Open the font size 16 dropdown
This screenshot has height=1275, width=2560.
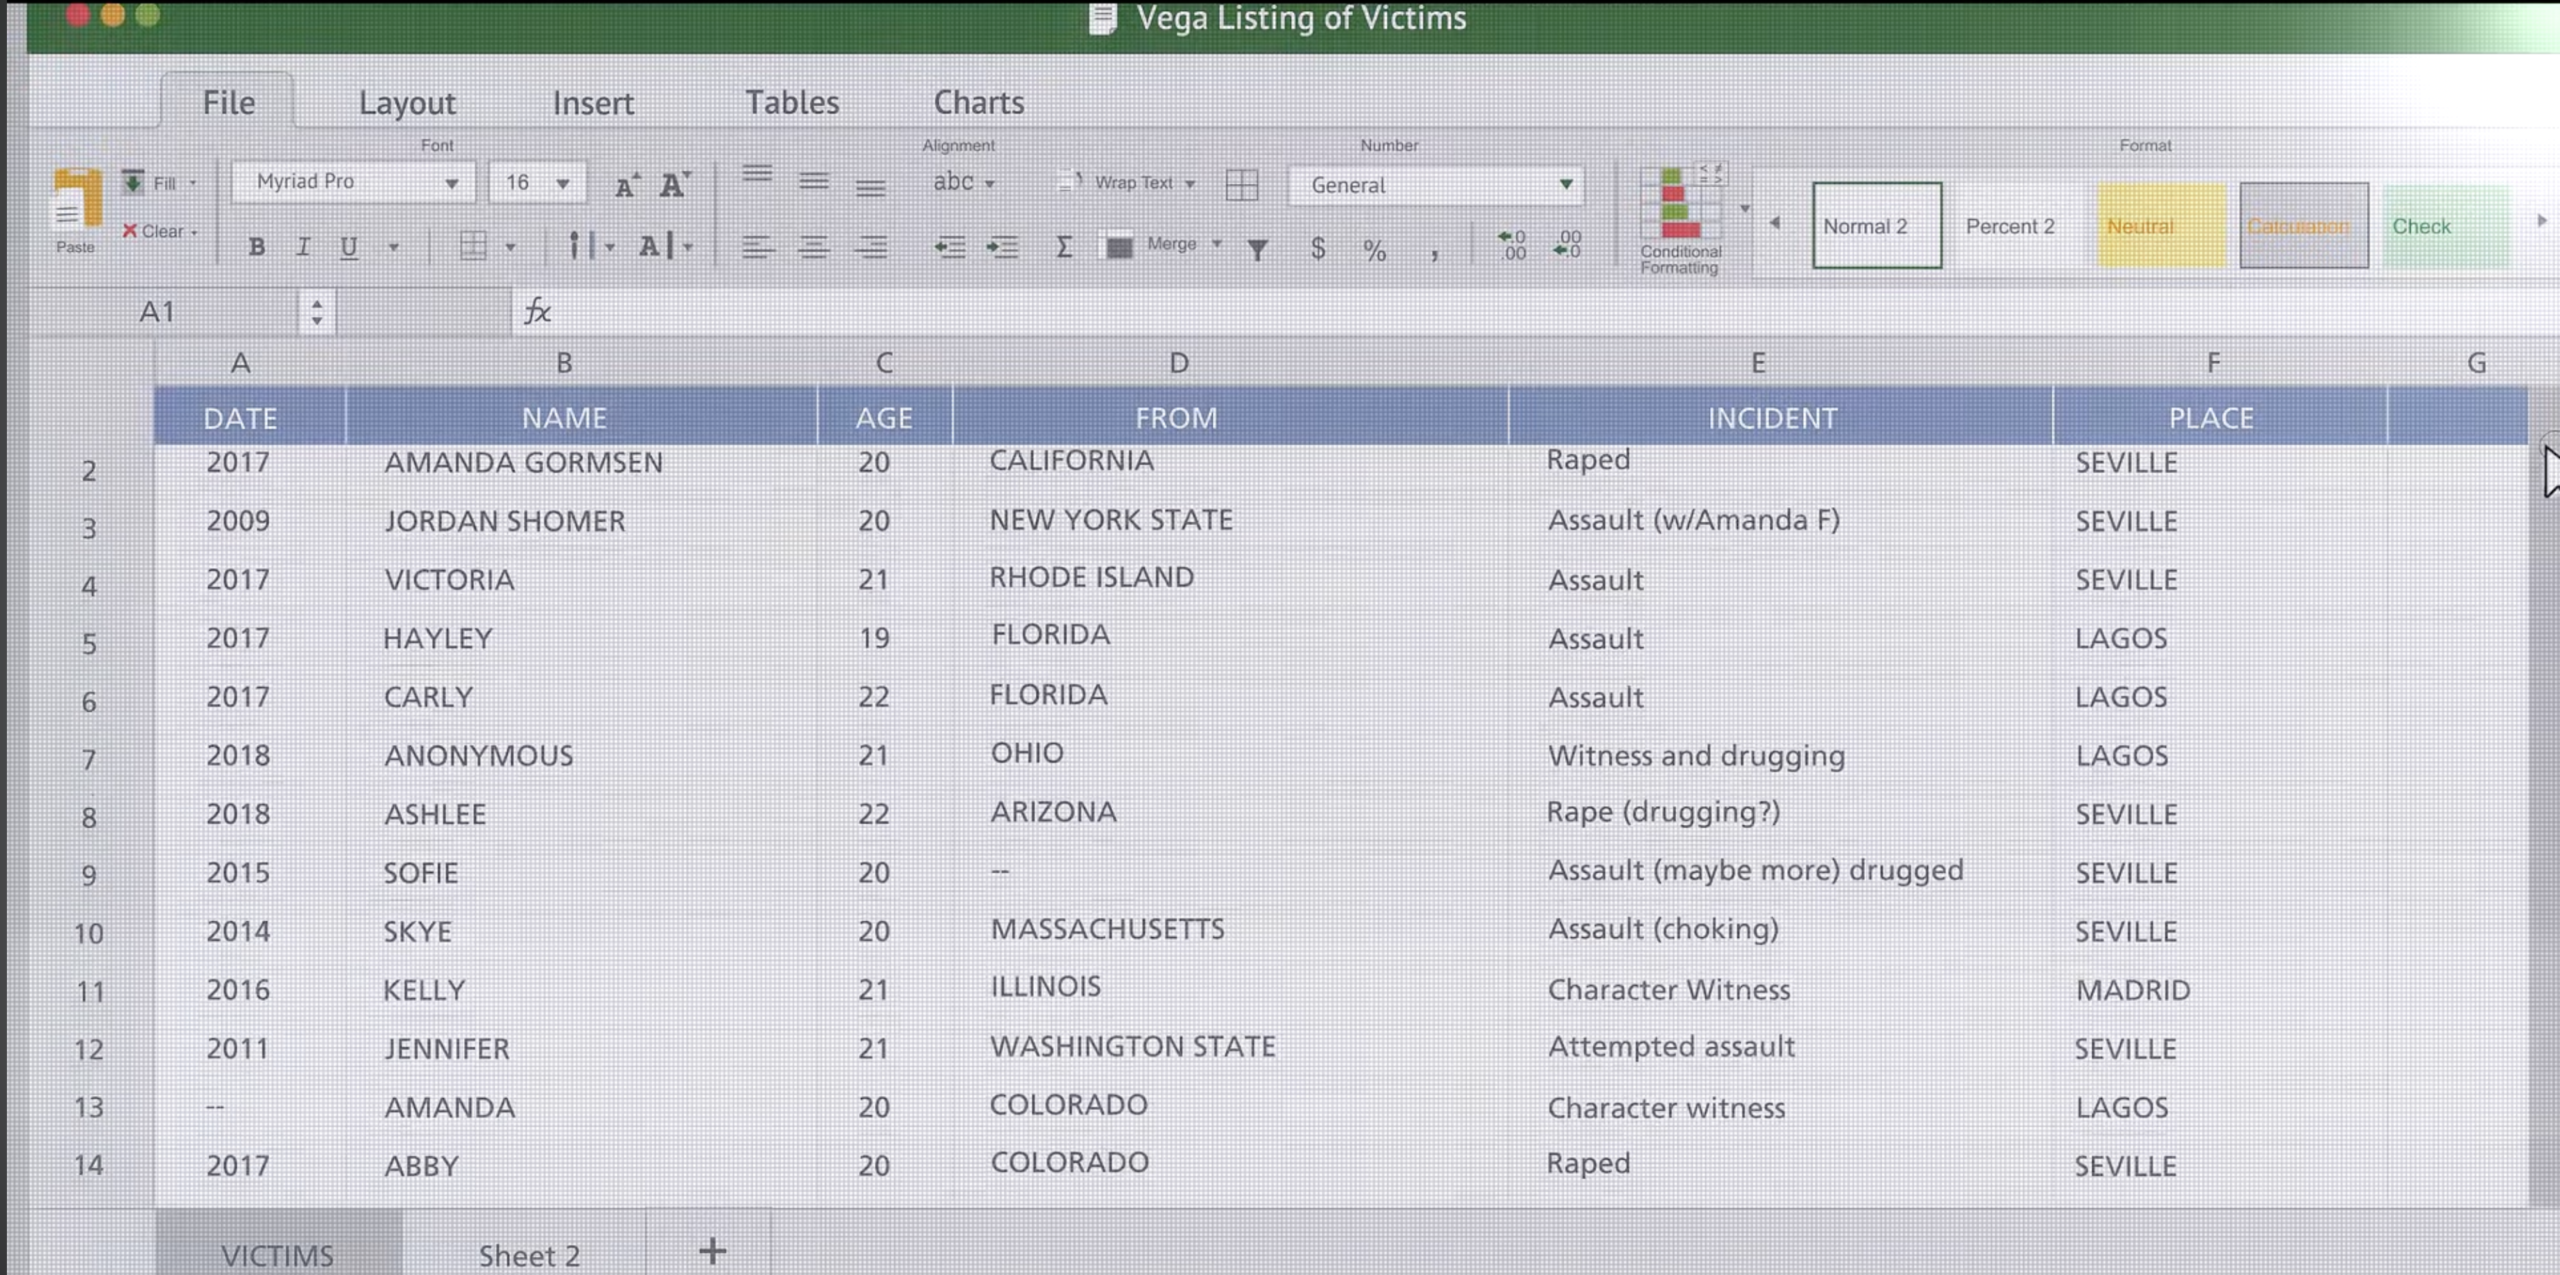(x=562, y=183)
